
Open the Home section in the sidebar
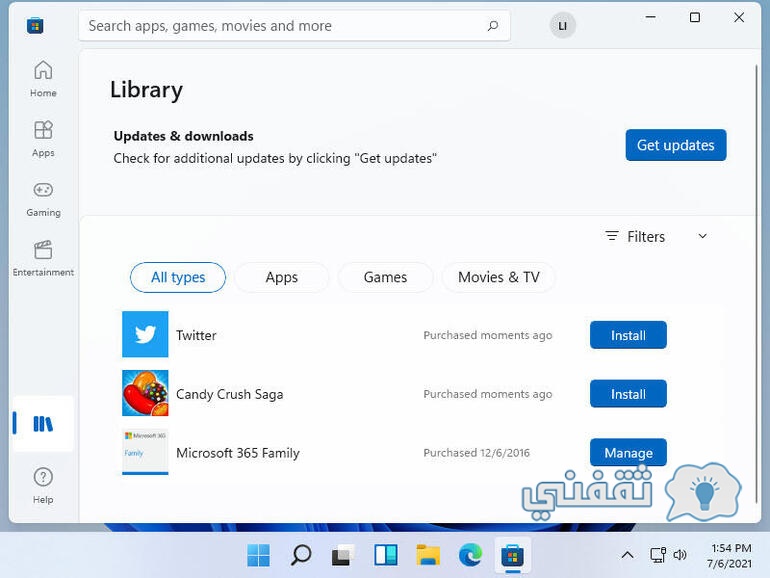[43, 79]
